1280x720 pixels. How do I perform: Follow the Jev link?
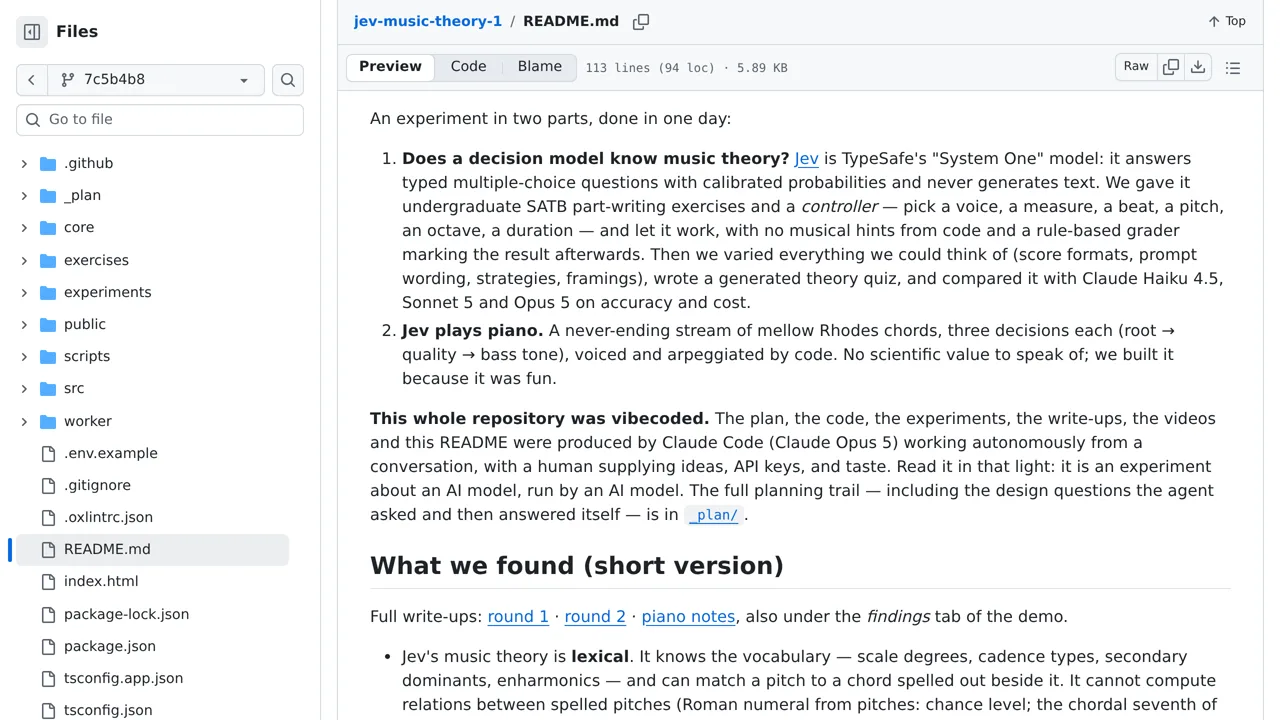pyautogui.click(x=807, y=159)
